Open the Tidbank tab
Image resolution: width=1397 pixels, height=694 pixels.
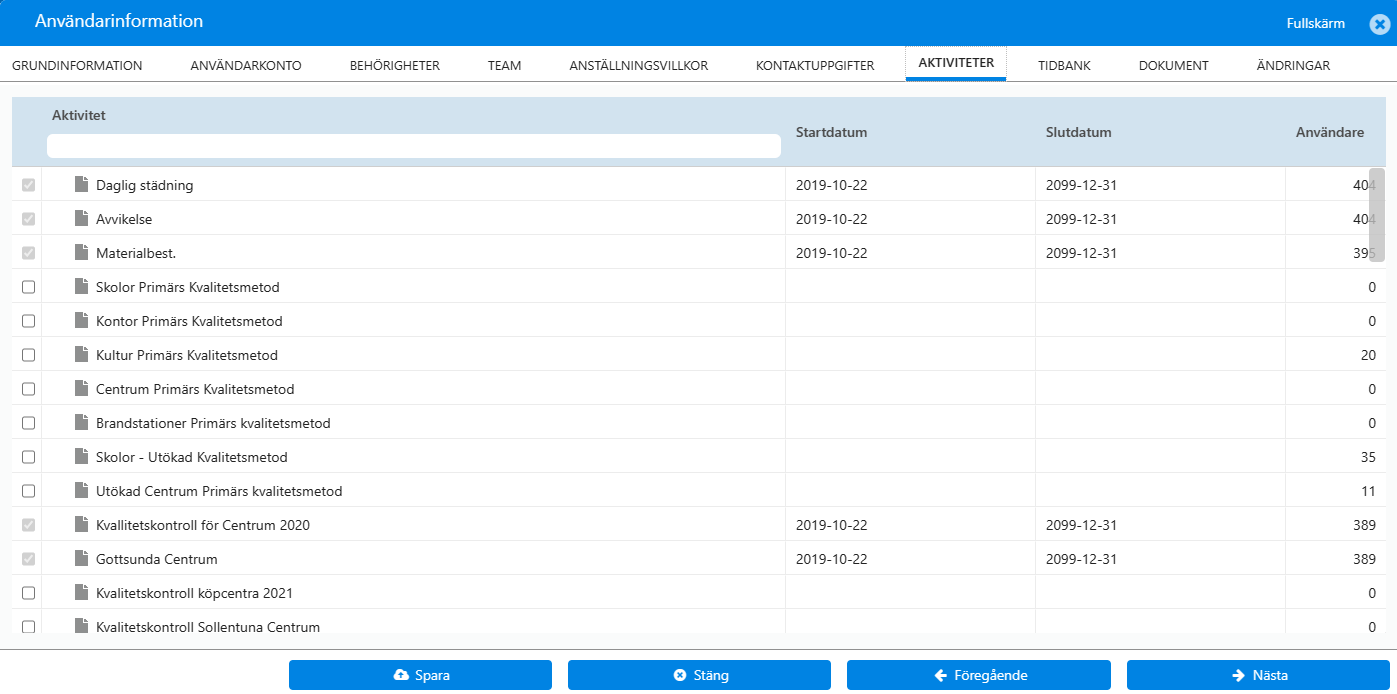tap(1064, 65)
